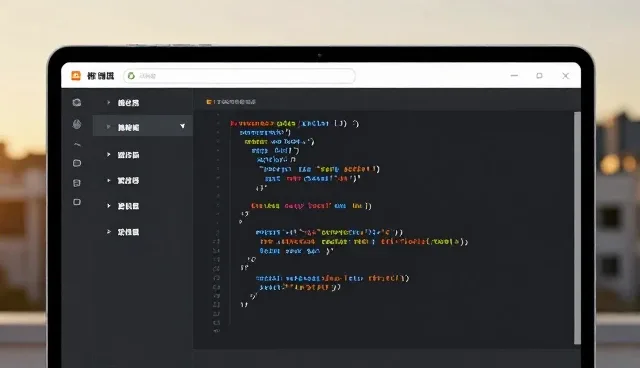The height and width of the screenshot is (368, 640).
Task: Click the breadcrumb file name above the code
Action: point(236,102)
